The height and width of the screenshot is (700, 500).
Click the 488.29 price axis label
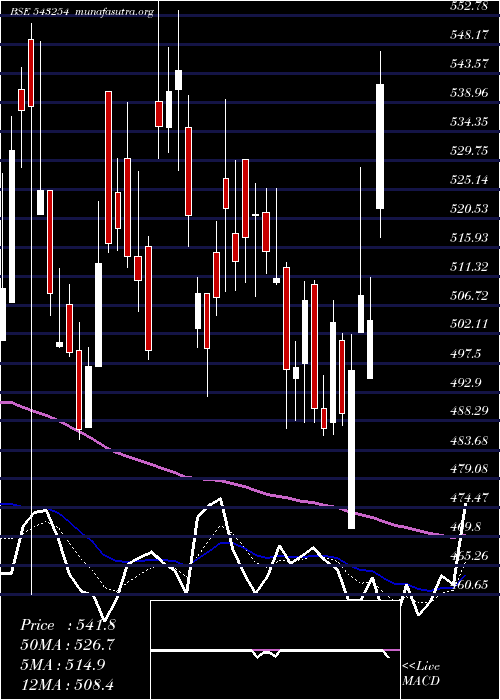click(469, 412)
